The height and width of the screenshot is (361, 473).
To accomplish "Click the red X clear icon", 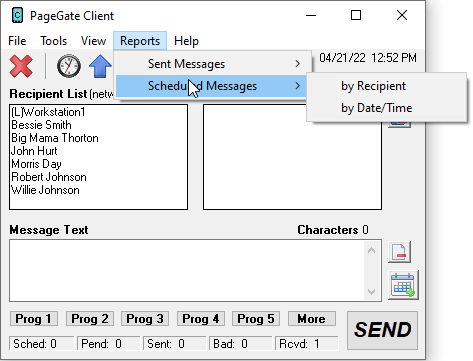I will click(x=21, y=66).
